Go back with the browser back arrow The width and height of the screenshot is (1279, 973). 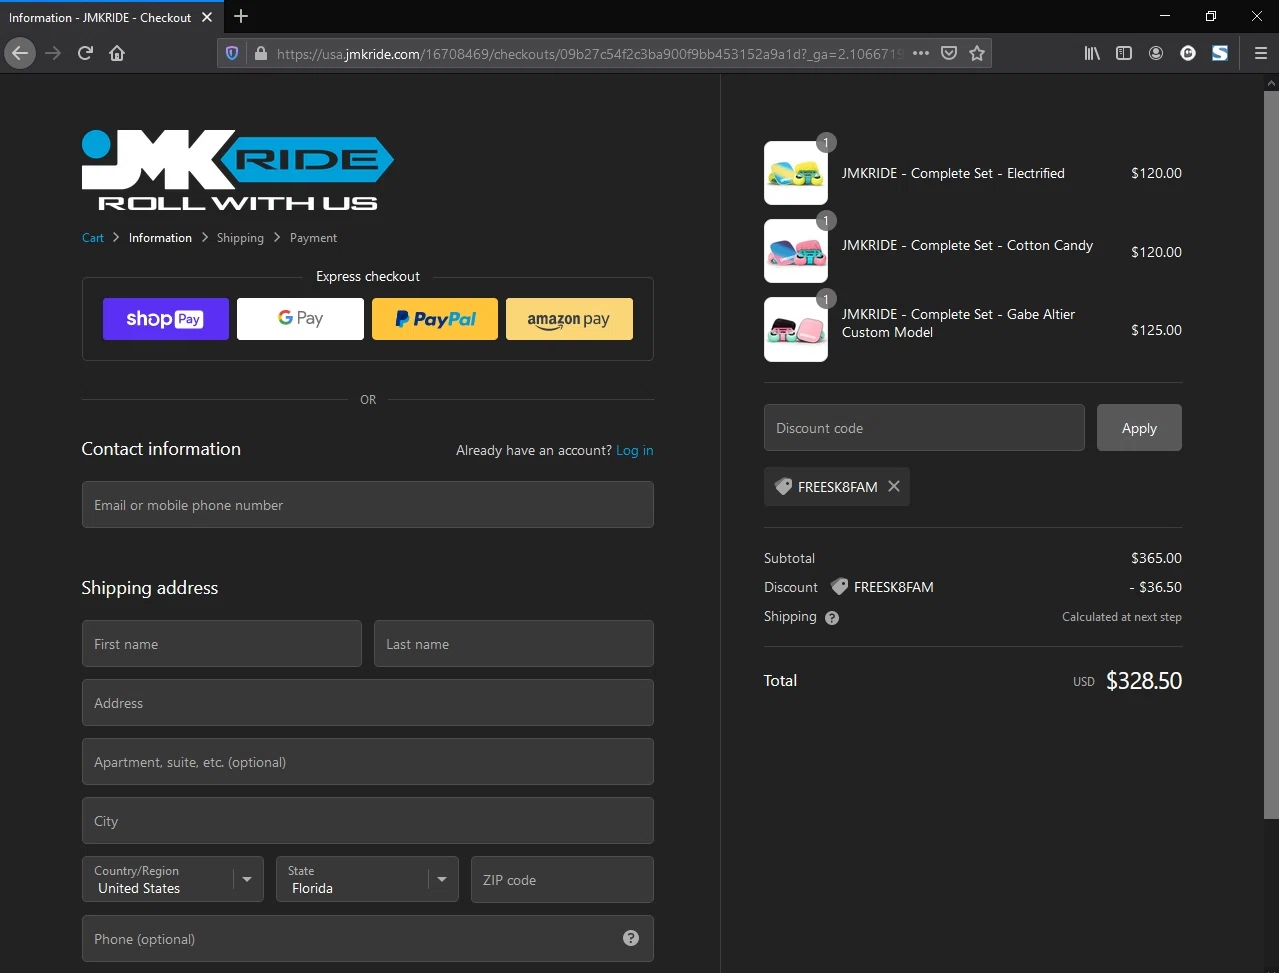(x=20, y=53)
